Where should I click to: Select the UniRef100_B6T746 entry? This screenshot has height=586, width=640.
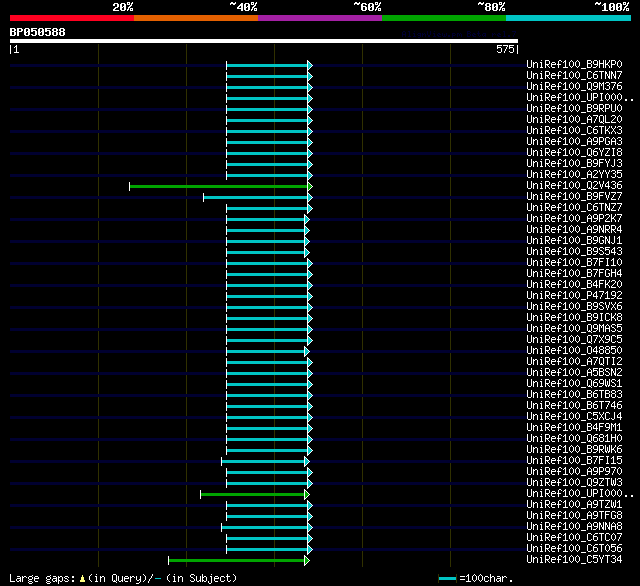point(574,406)
